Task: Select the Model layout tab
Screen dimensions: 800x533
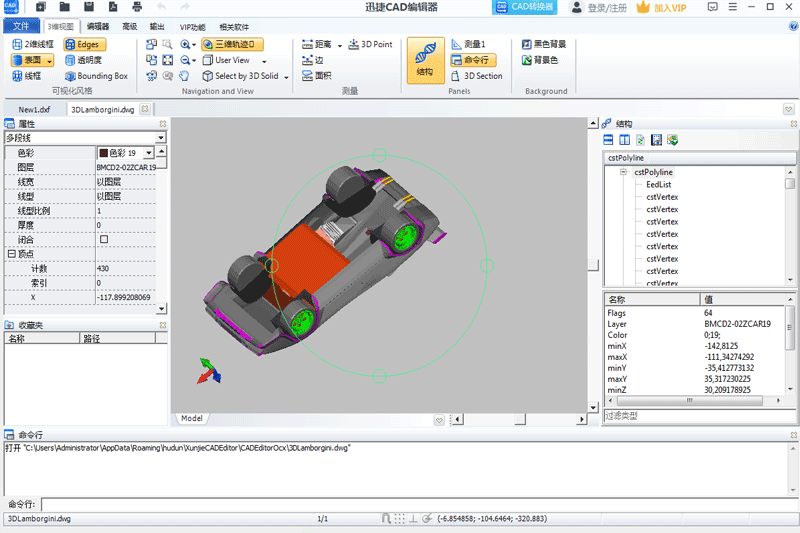Action: pos(192,418)
